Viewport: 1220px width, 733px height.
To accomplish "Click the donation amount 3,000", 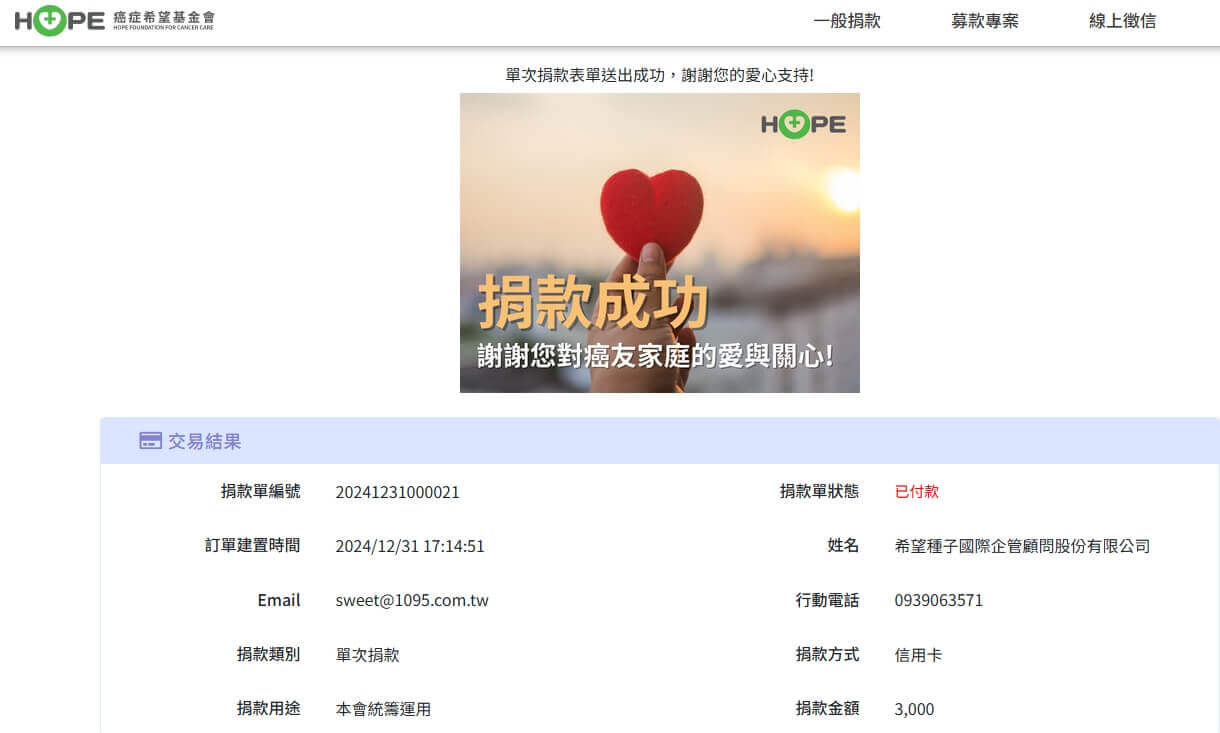I will click(x=914, y=709).
